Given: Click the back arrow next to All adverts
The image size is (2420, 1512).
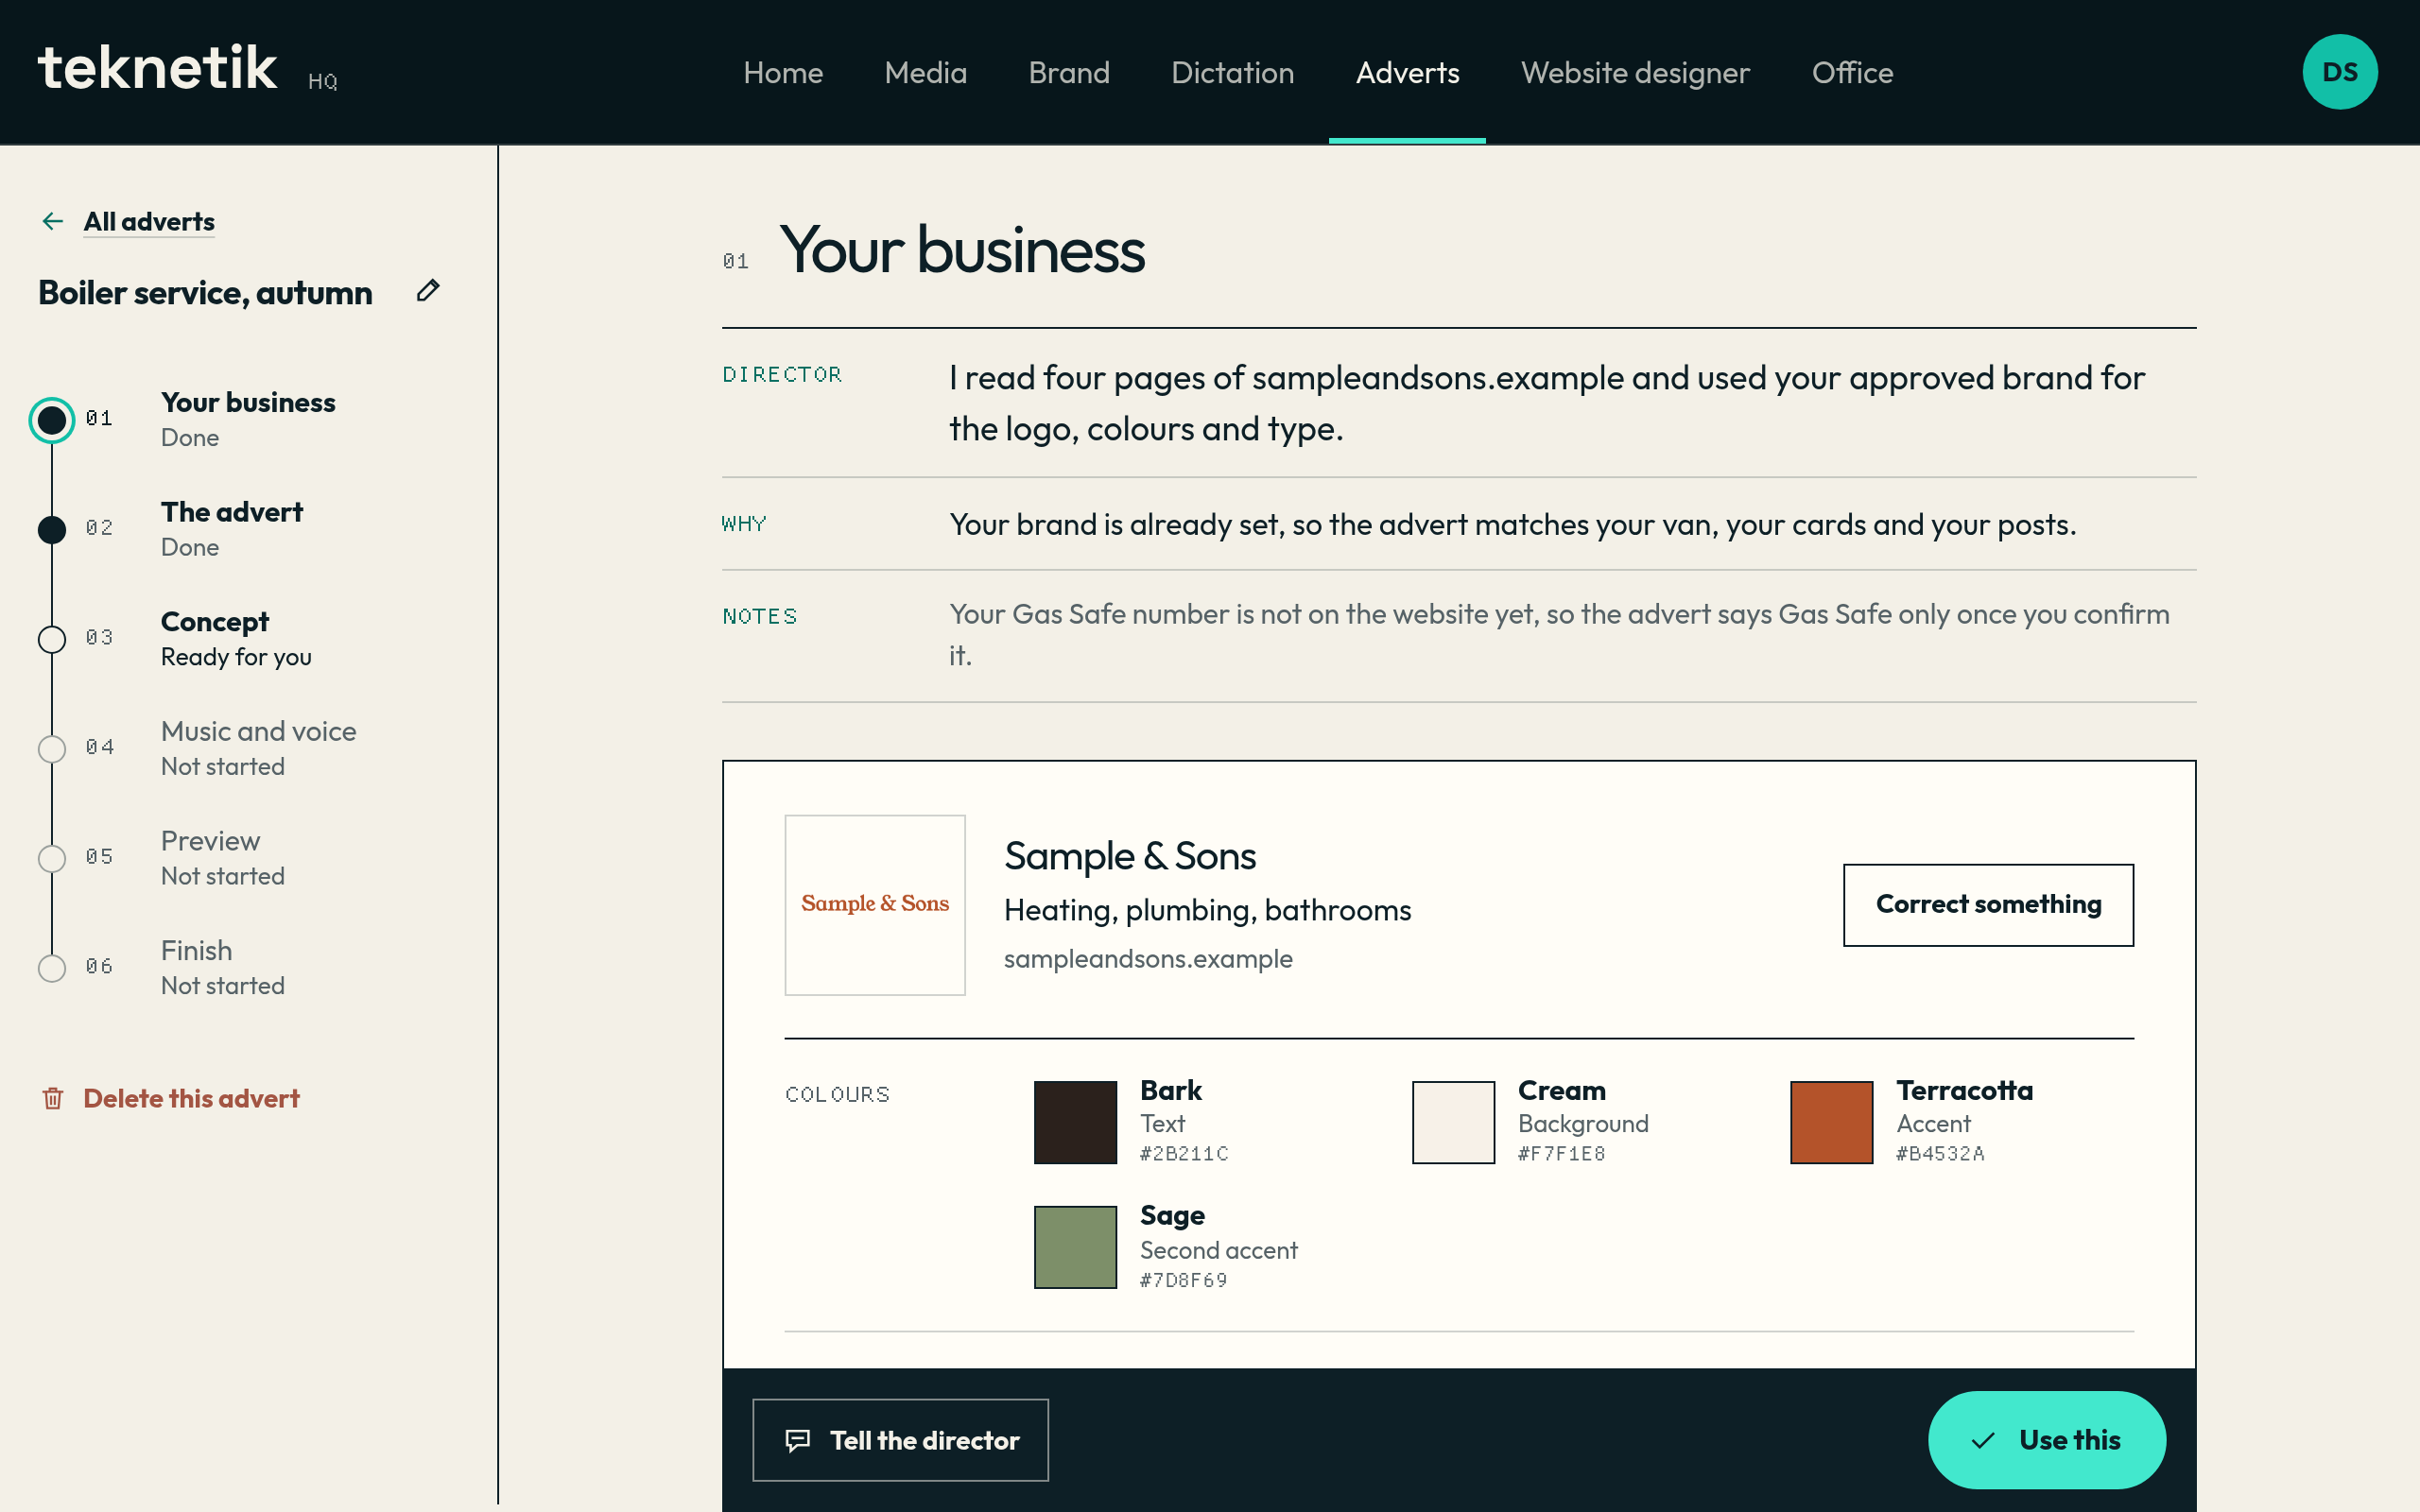Looking at the screenshot, I should [x=53, y=221].
